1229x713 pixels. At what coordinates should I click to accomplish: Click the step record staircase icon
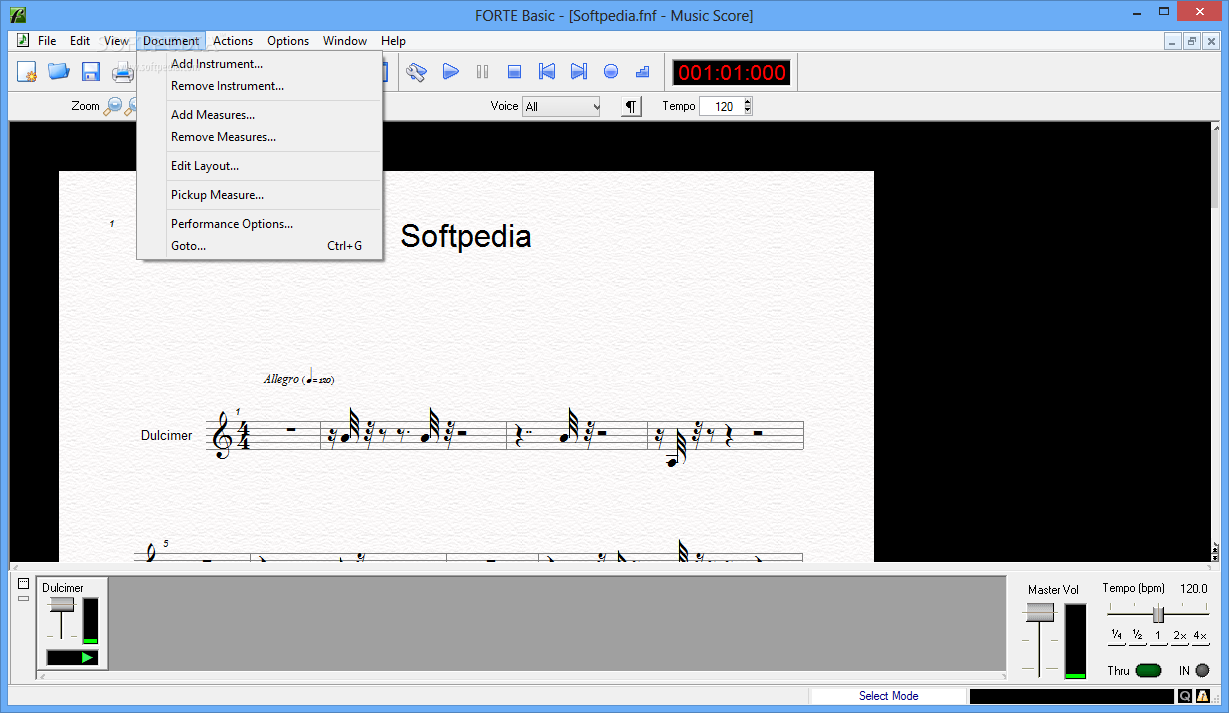click(643, 71)
